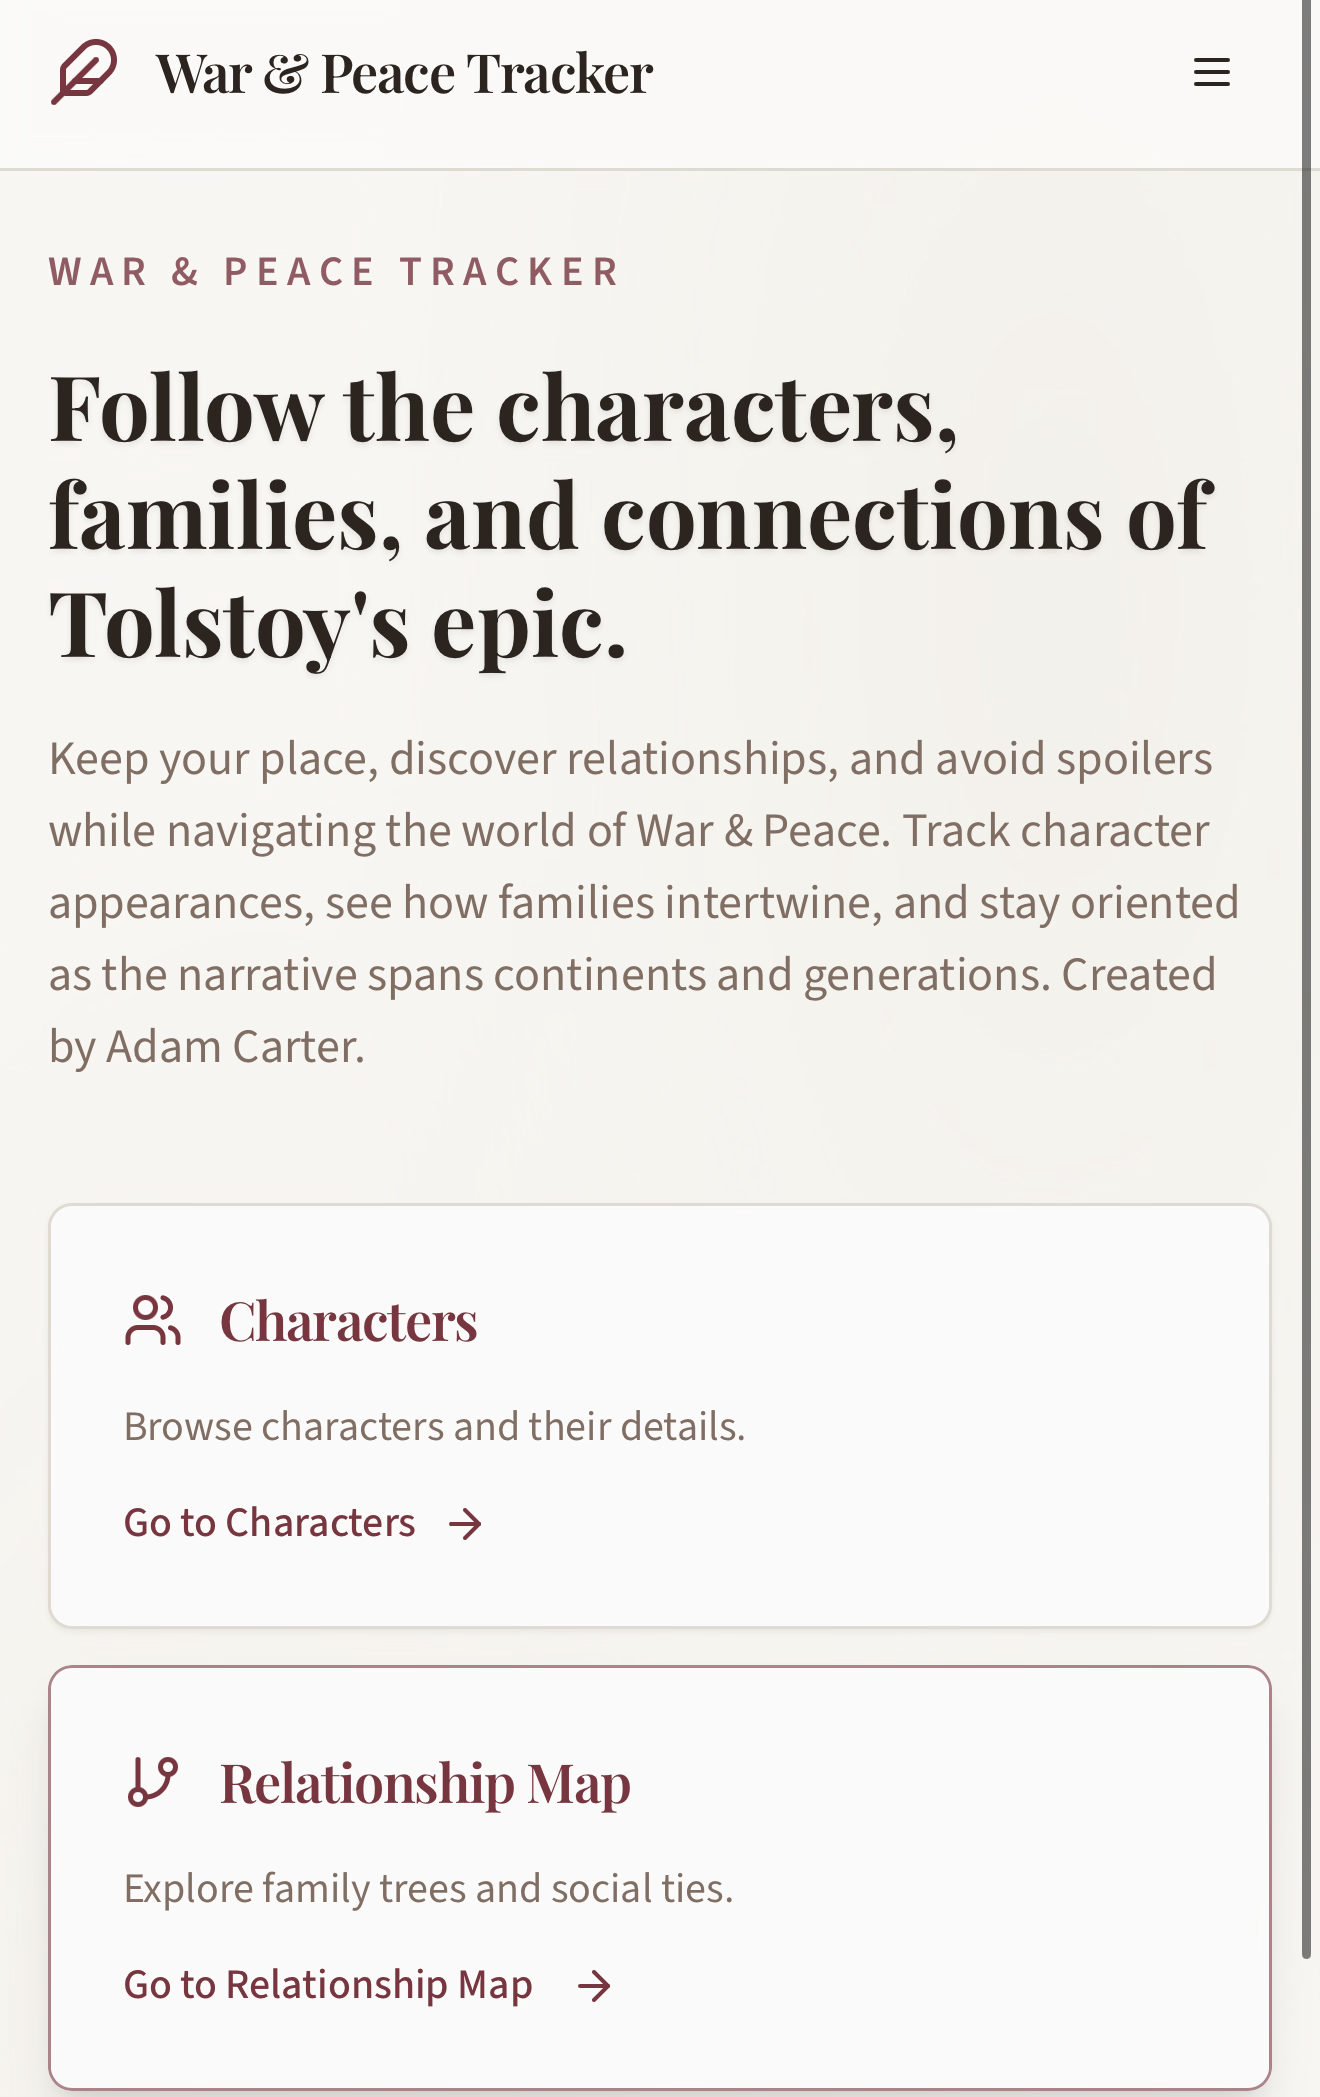Open the Relationship Map card heading
Viewport: 1320px width, 2097px height.
(425, 1781)
